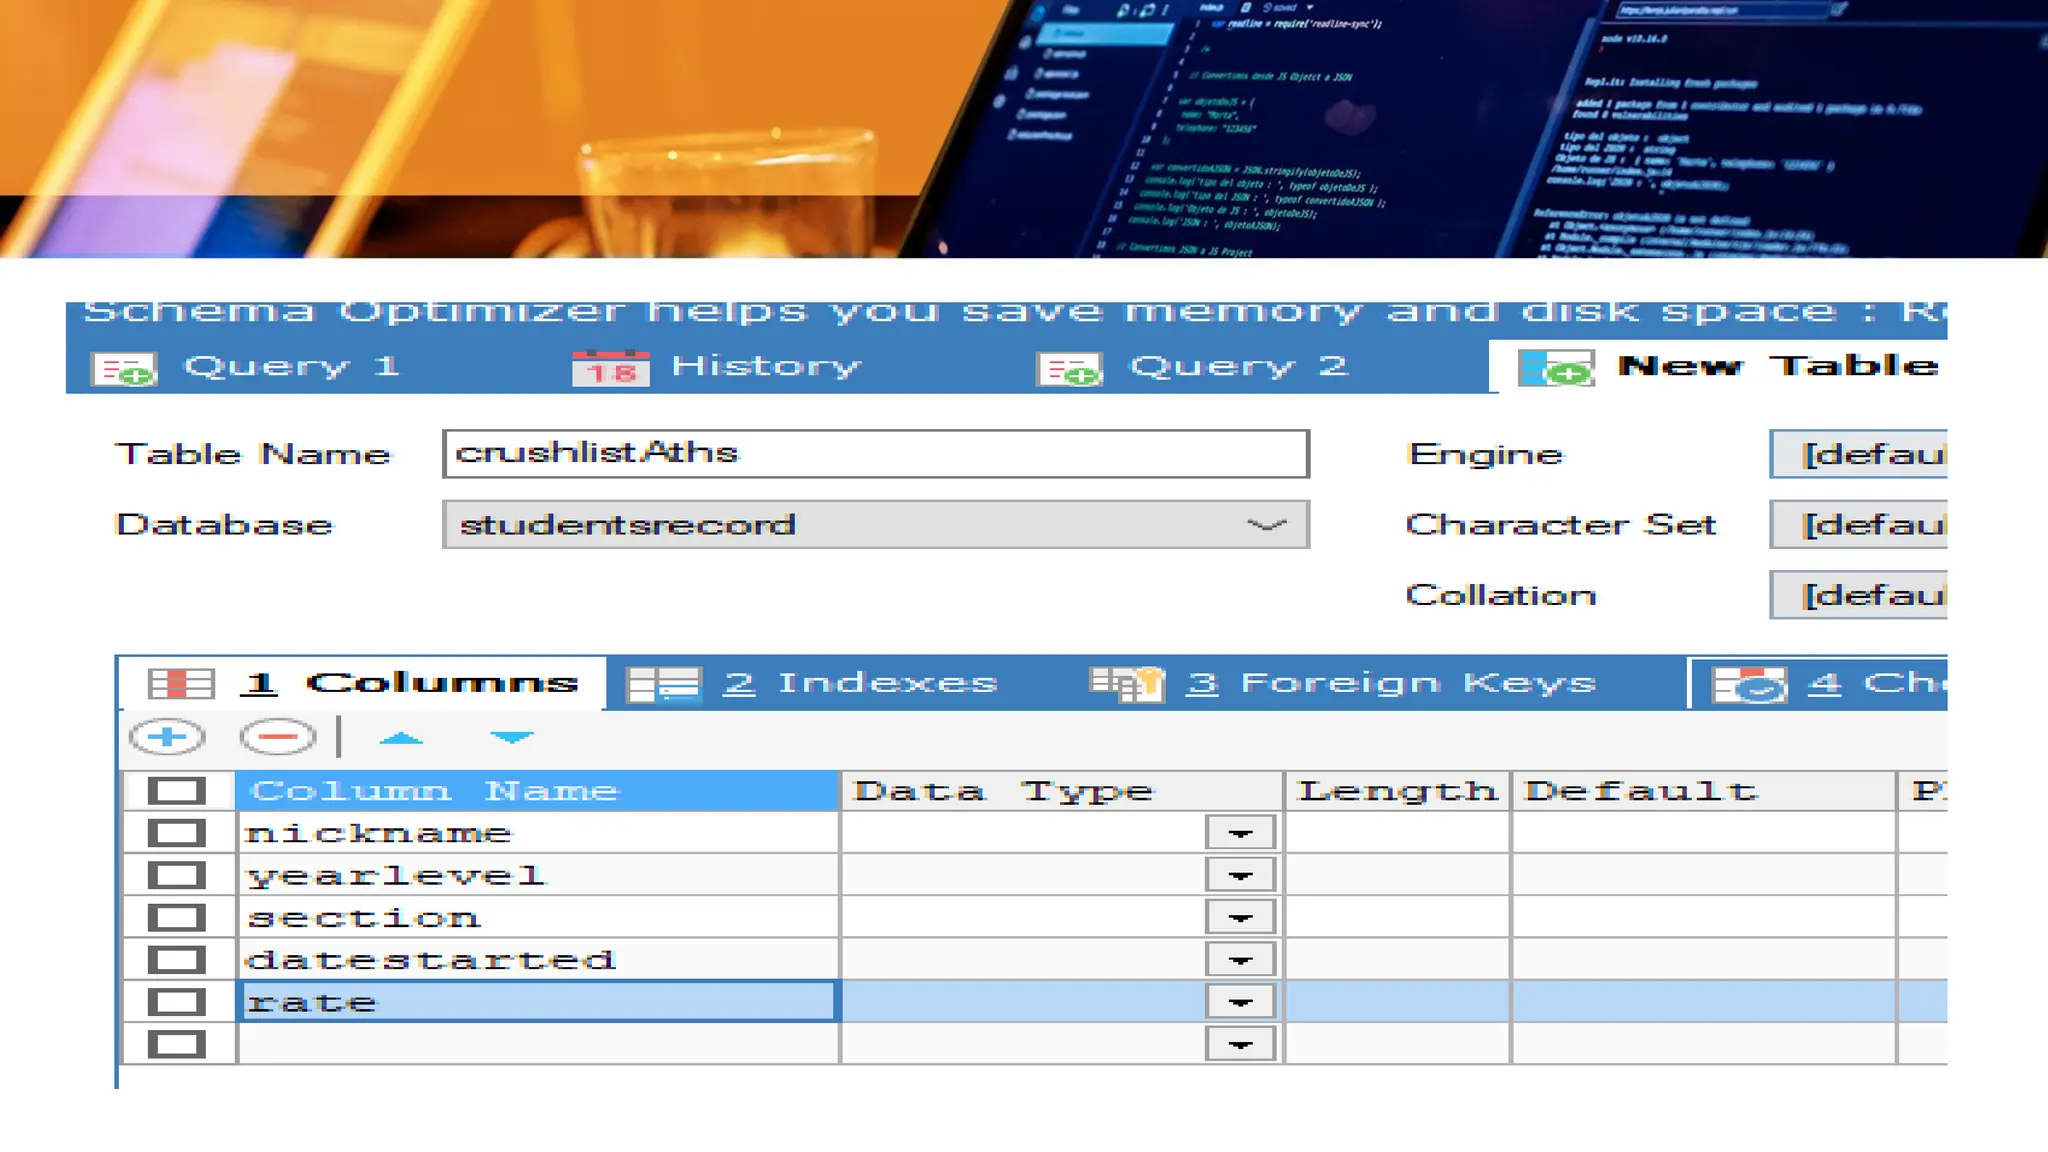Expand data type dropdown for yearlevel

(x=1240, y=876)
